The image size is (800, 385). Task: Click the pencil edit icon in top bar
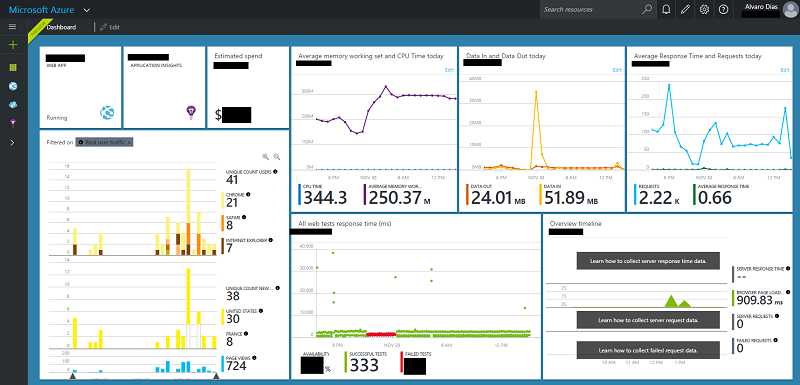tap(685, 9)
